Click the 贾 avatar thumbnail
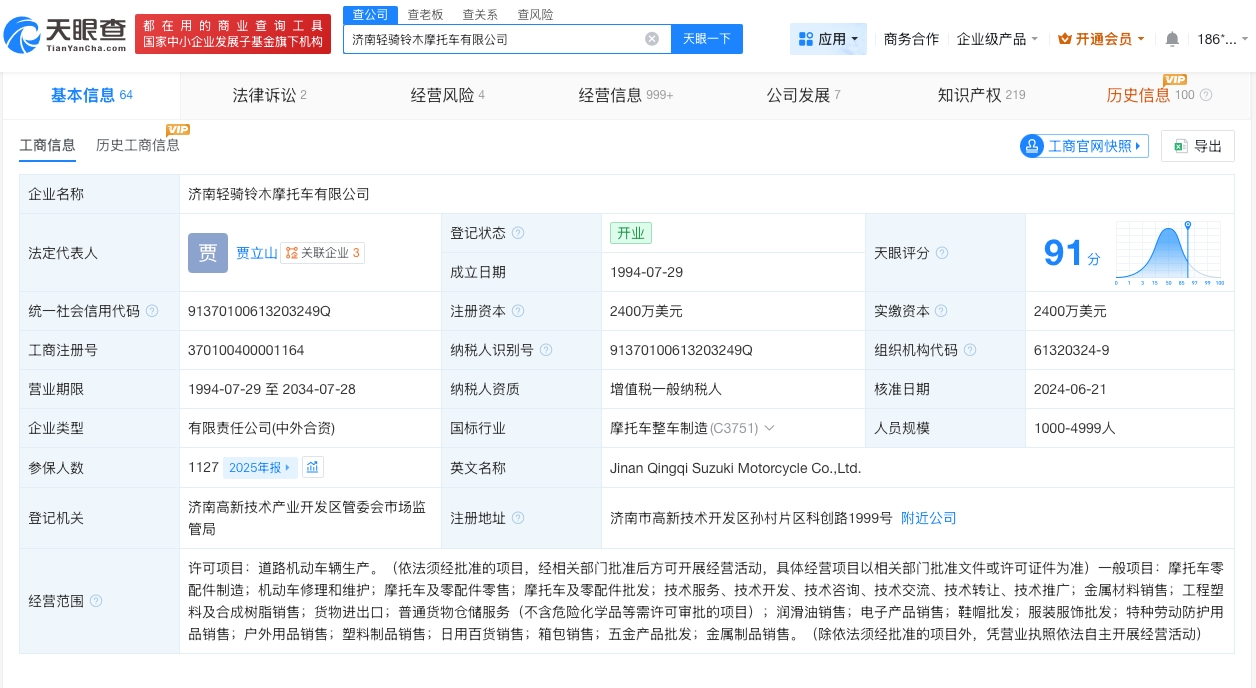This screenshot has height=688, width=1256. tap(208, 253)
